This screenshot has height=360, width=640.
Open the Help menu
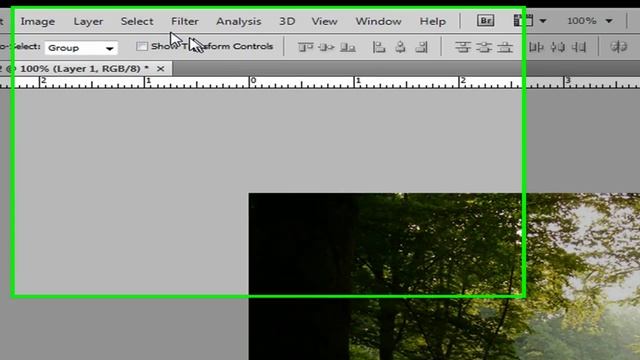point(433,21)
